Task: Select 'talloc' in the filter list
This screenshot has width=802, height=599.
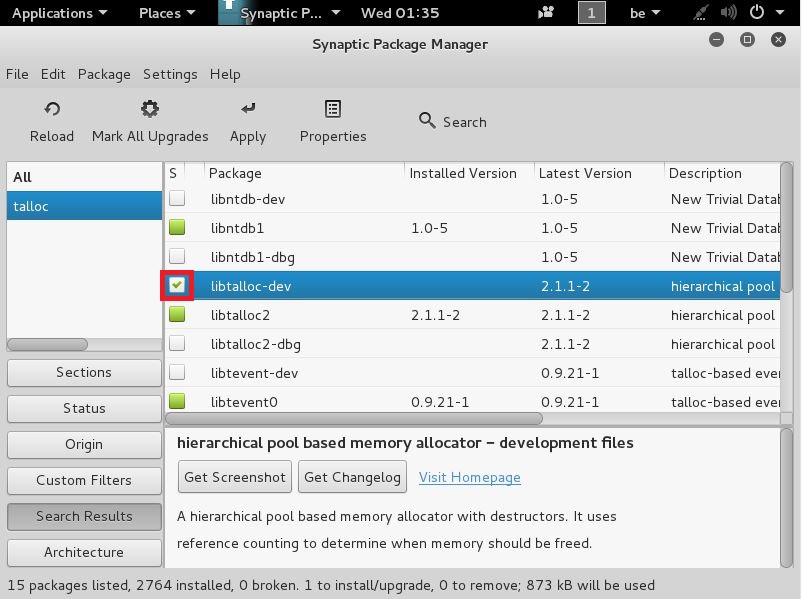Action: click(x=84, y=206)
